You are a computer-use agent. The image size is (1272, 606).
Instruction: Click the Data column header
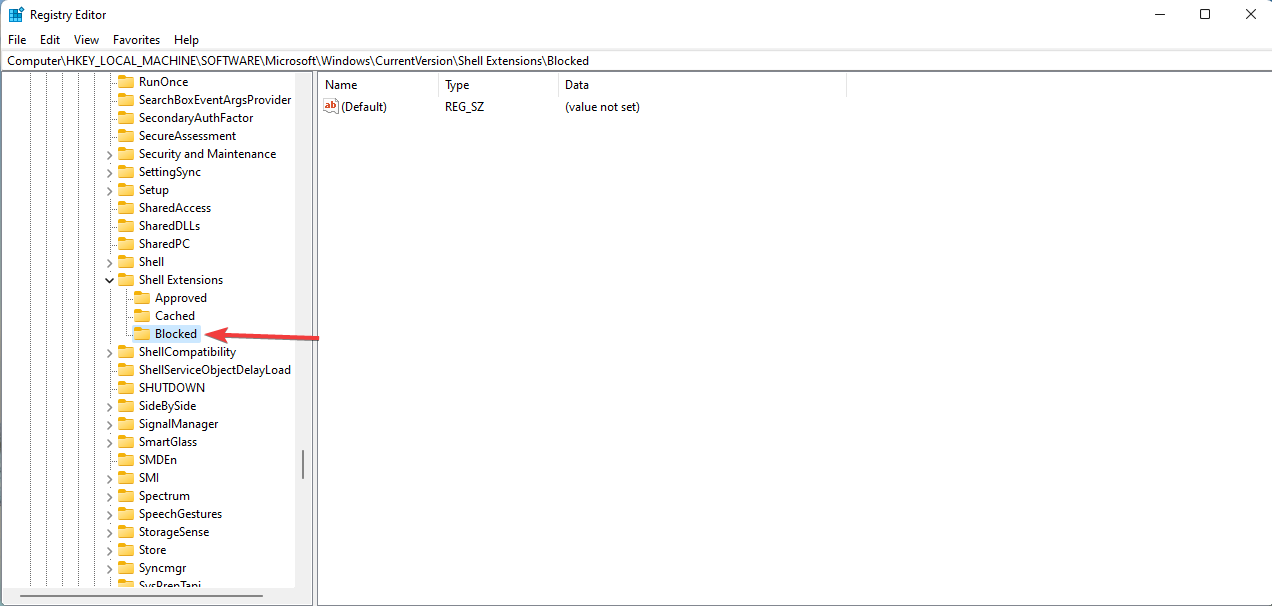[x=702, y=85]
